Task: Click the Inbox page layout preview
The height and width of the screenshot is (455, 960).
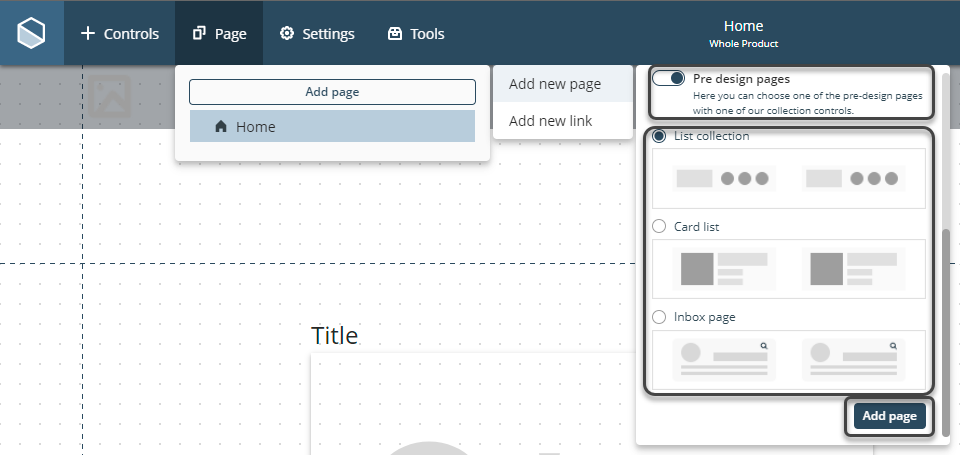Action: (x=789, y=360)
